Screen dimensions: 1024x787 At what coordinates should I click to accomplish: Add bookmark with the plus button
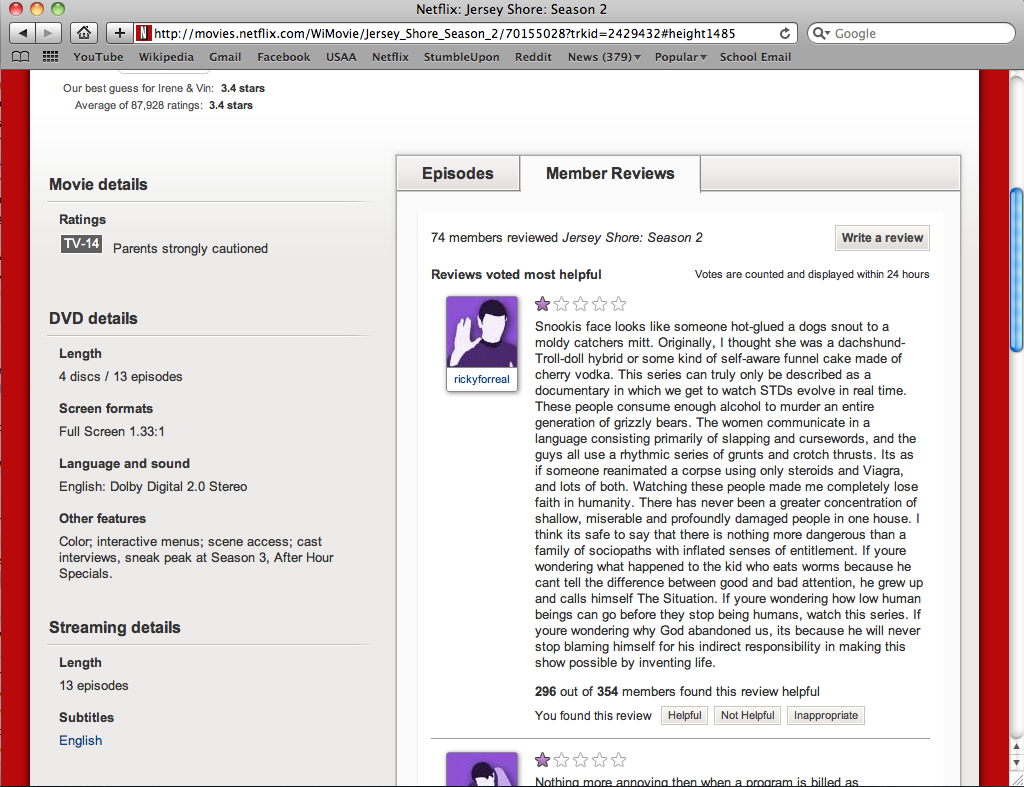(119, 33)
